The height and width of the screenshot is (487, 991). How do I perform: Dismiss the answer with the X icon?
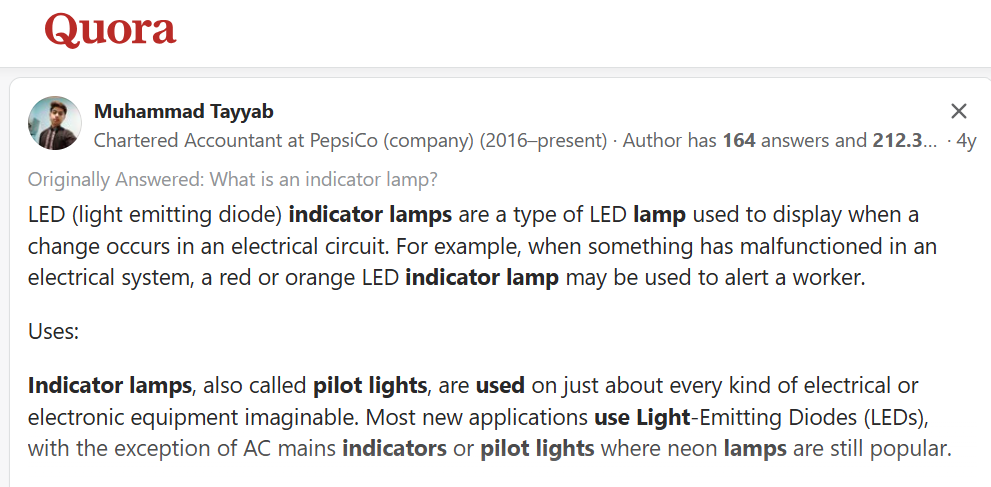(959, 111)
